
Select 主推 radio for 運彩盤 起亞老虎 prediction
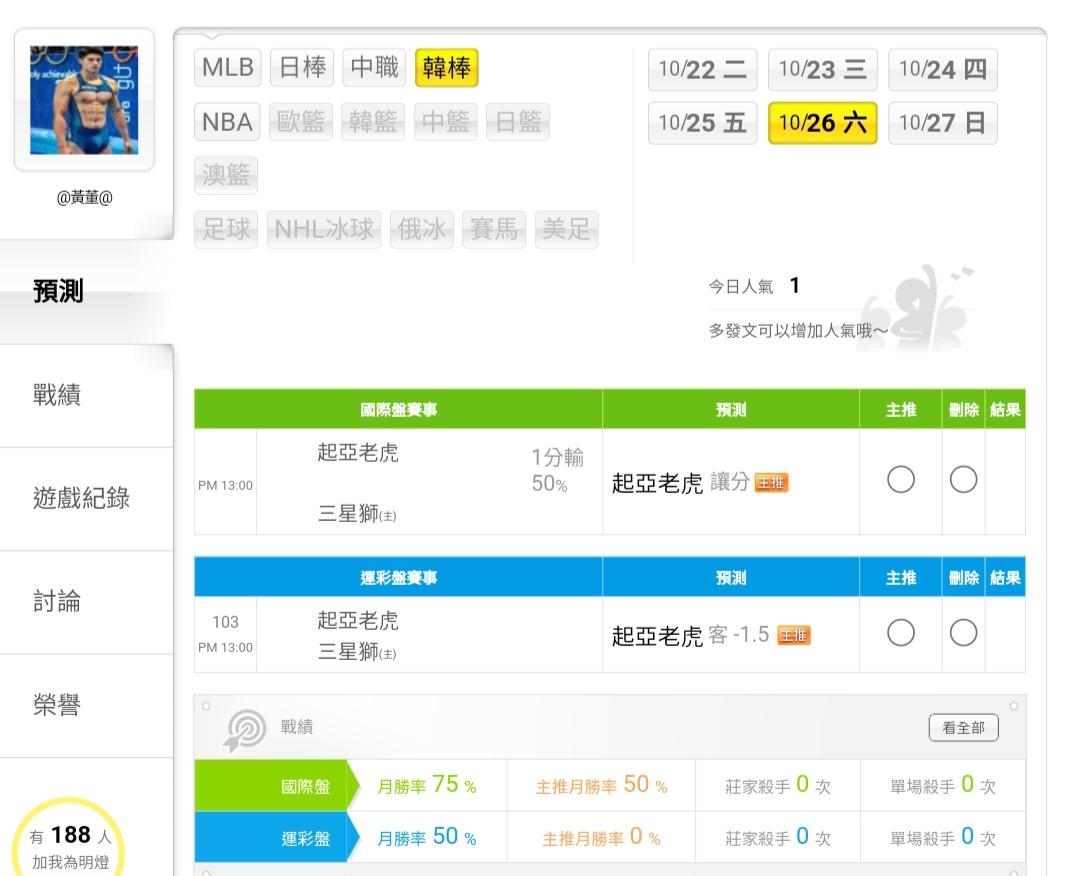coord(900,633)
